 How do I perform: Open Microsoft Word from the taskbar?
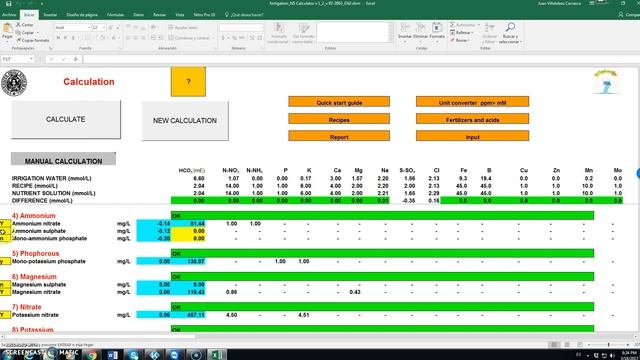tap(112, 355)
